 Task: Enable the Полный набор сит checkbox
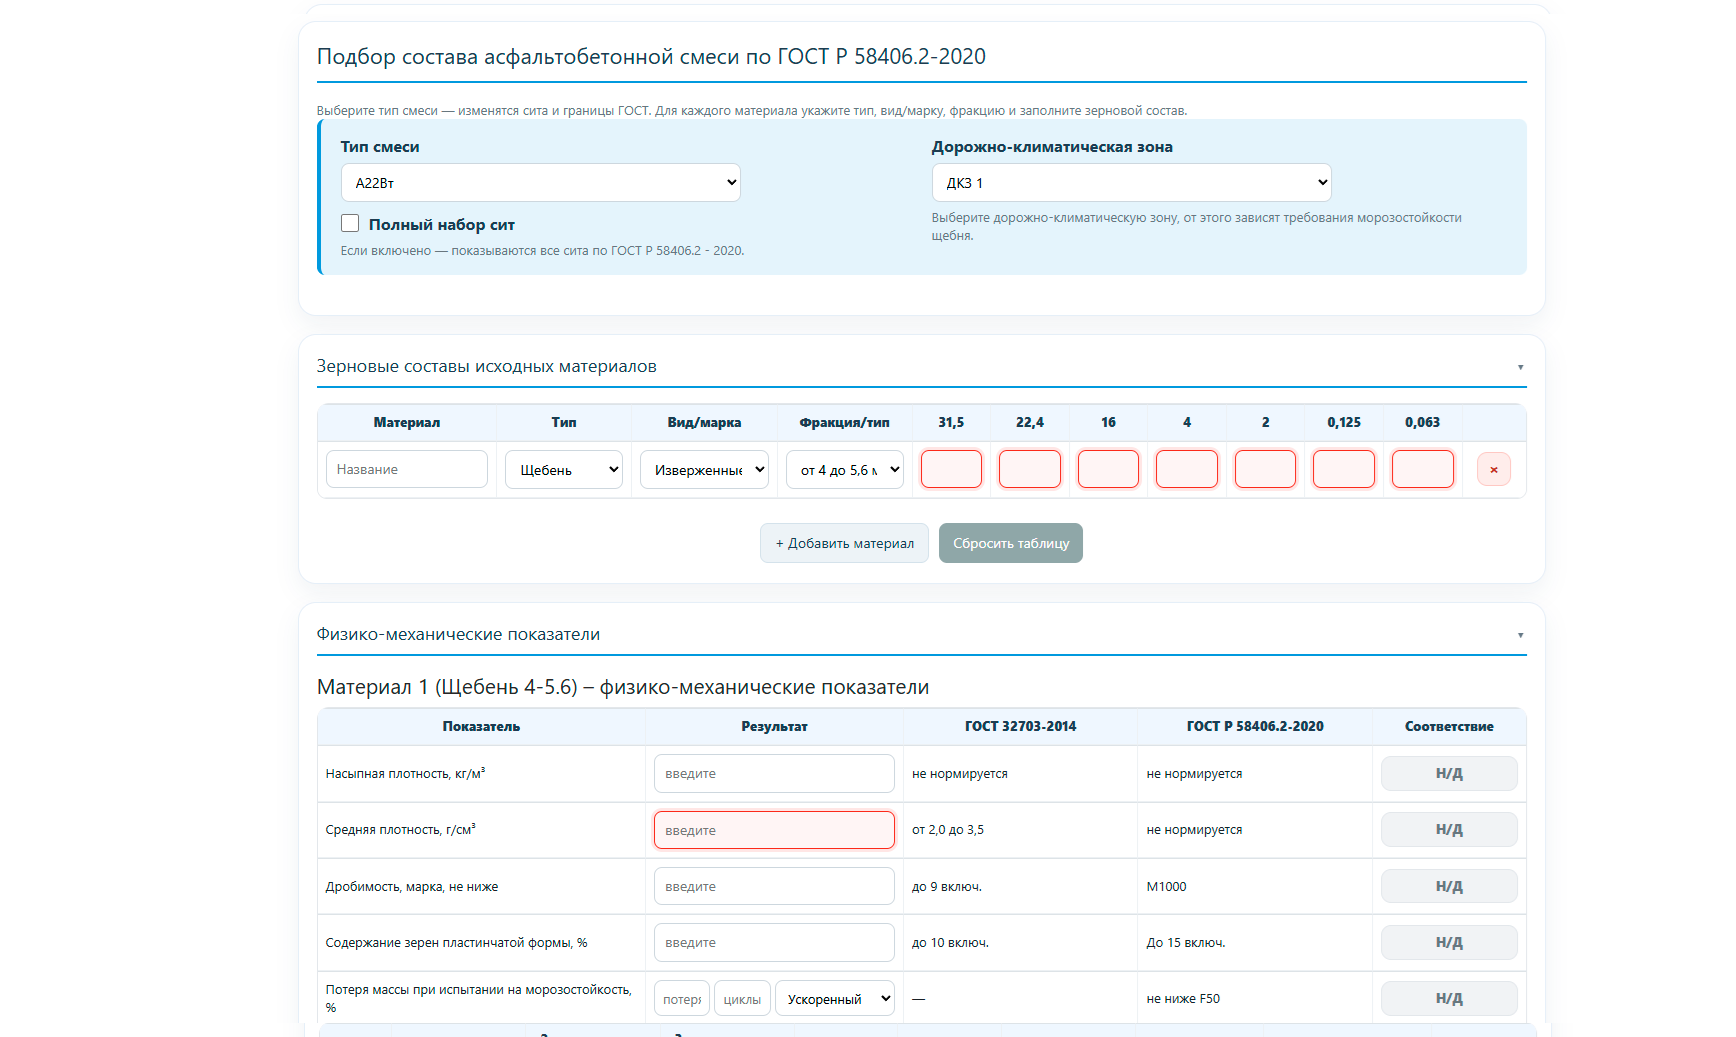[x=350, y=224]
